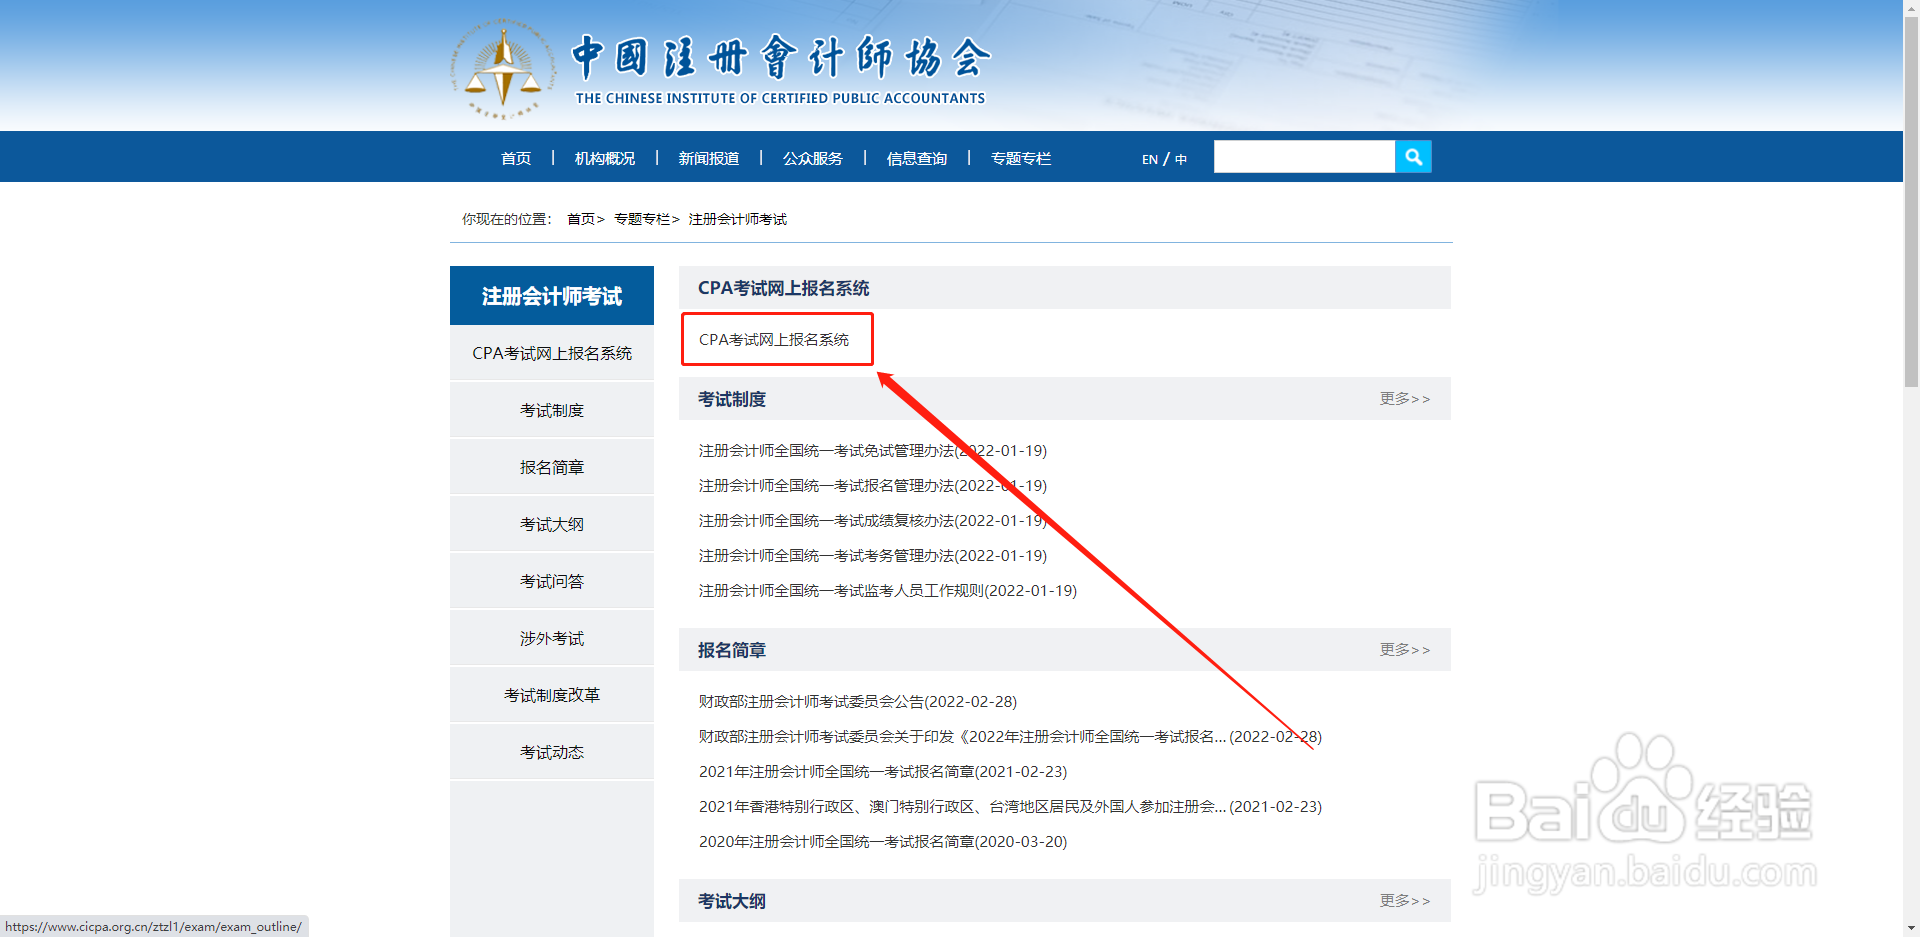Click the scrollbar up arrow
This screenshot has width=1920, height=937.
(1911, 8)
